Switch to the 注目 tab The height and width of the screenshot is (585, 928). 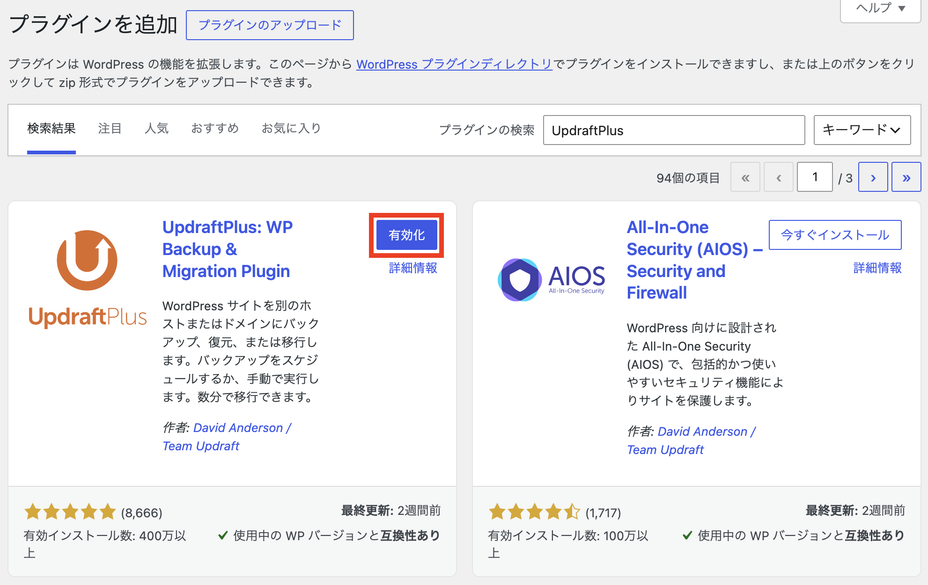pyautogui.click(x=109, y=128)
